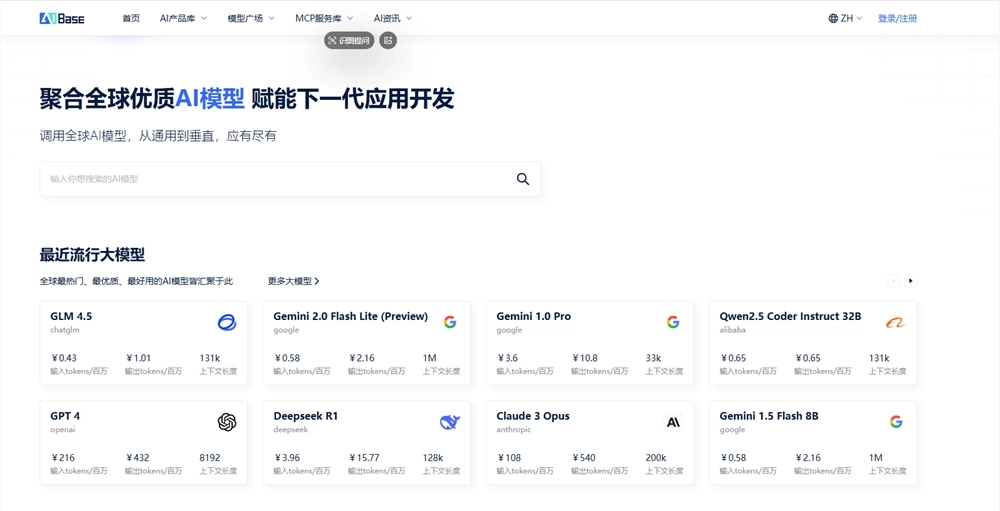Screen dimensions: 1000x511
Task: Click ¥540 output price on Claude 3 Opus
Action: click(x=584, y=457)
